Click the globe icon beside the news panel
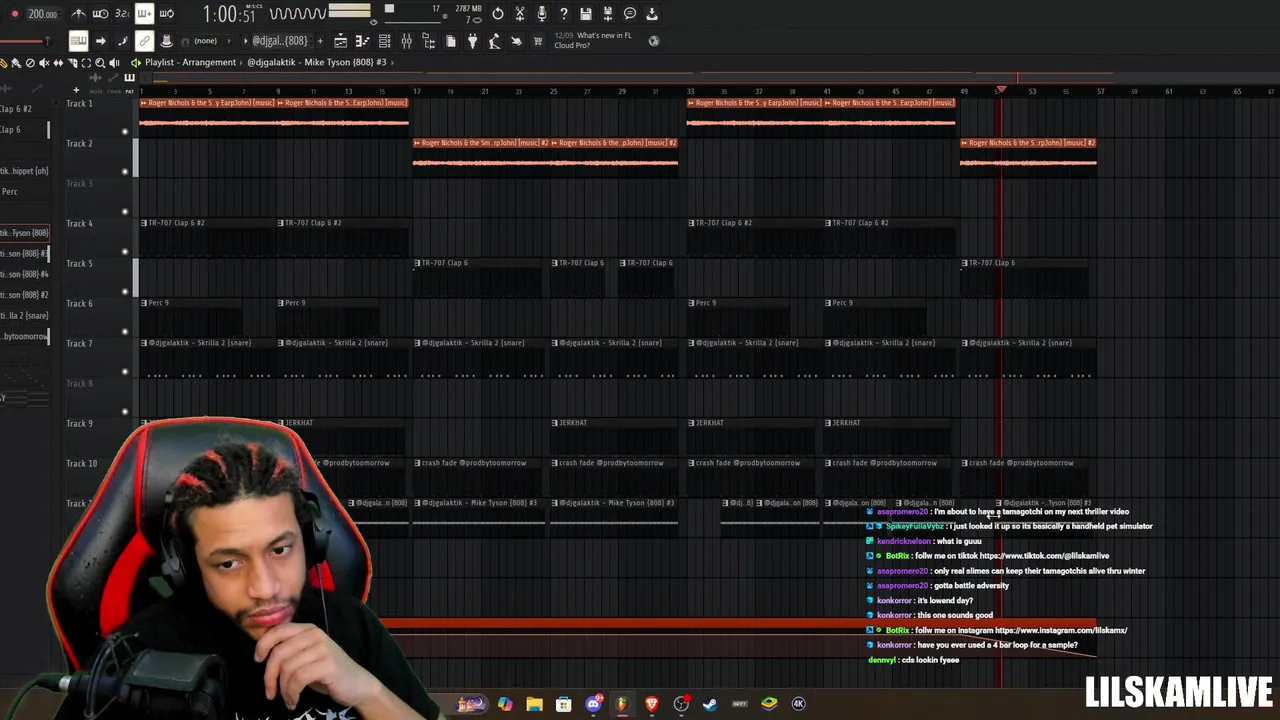1280x720 pixels. tap(654, 41)
